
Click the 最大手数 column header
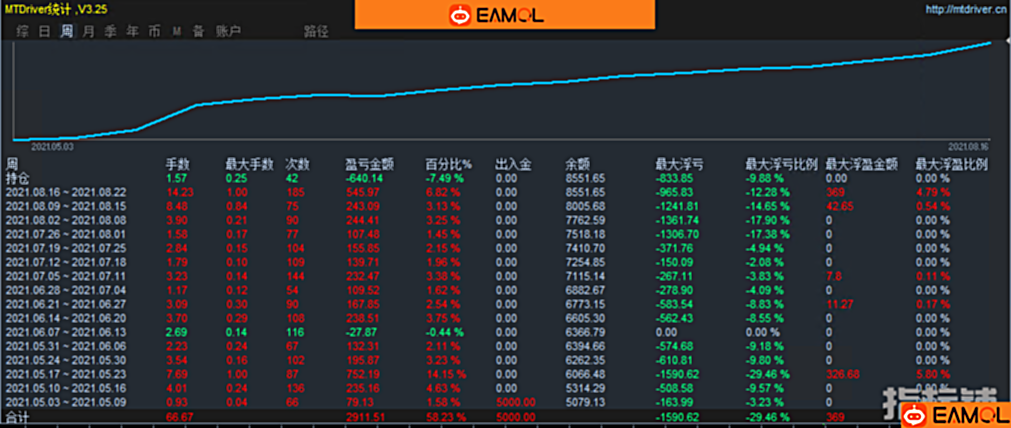[248, 164]
